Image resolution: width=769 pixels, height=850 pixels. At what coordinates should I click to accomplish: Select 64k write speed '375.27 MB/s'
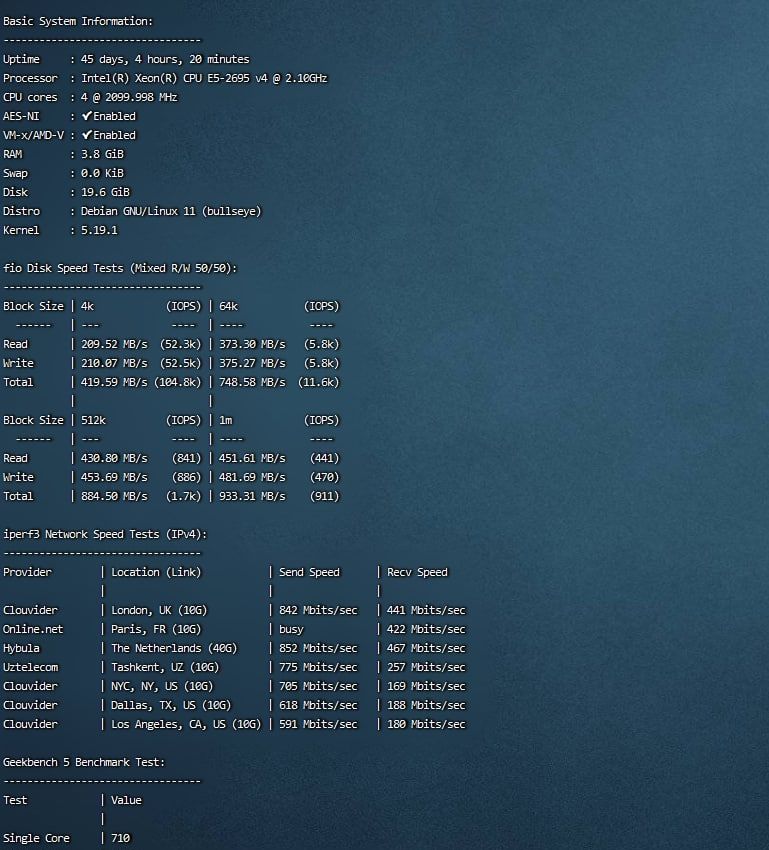coord(252,363)
